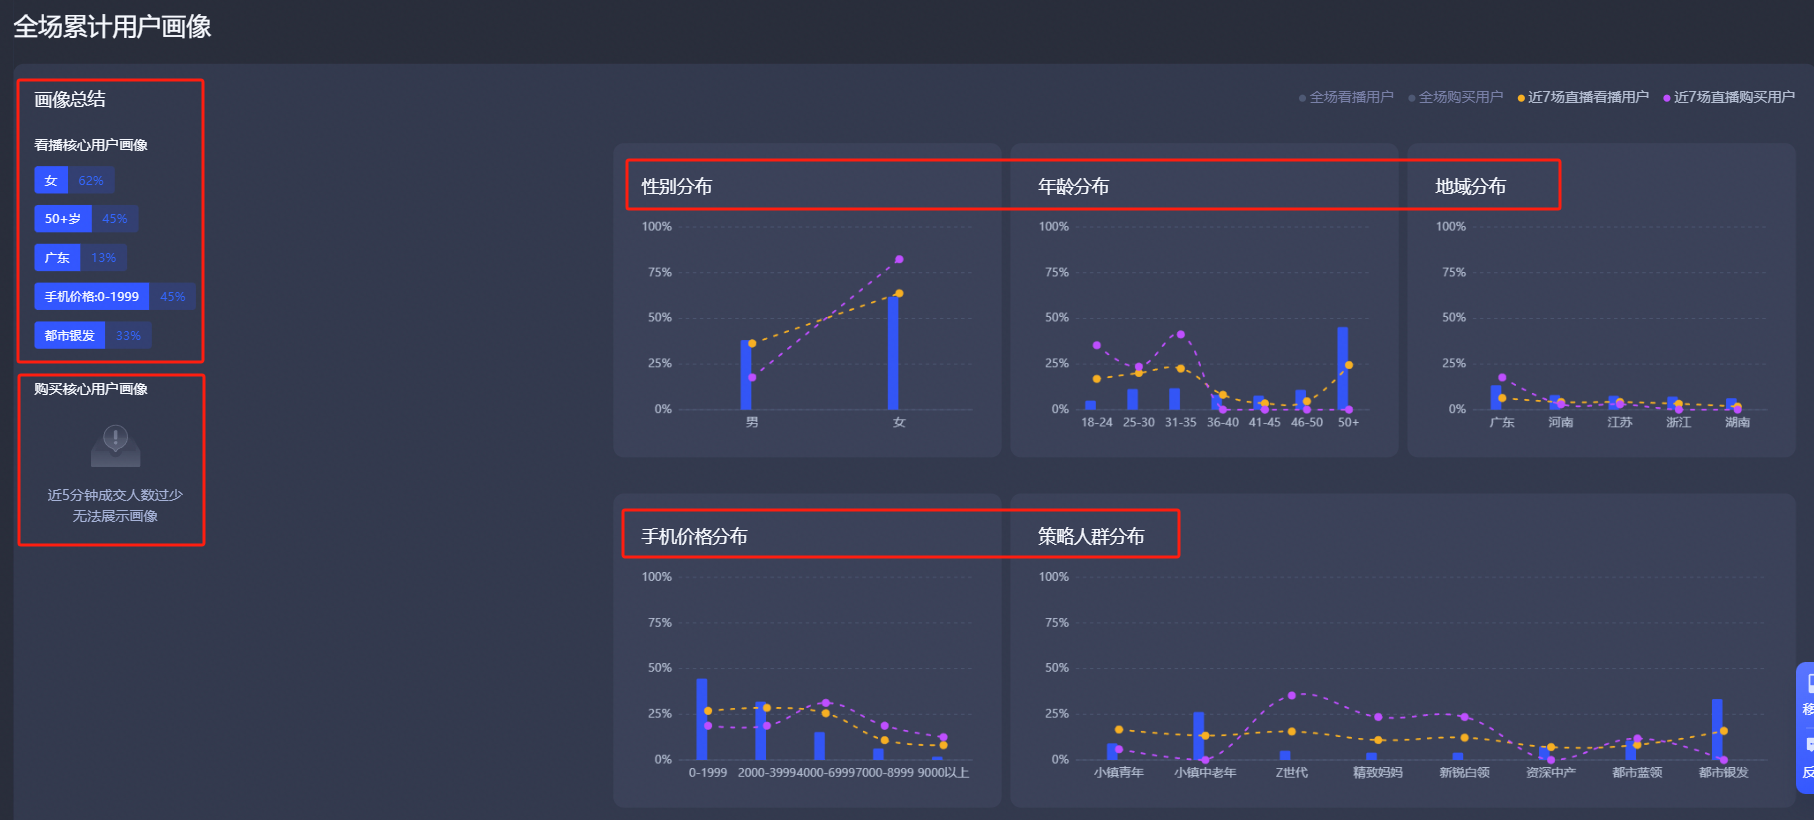Click the 手机价格分布 chart title
1814x820 pixels.
coord(694,536)
